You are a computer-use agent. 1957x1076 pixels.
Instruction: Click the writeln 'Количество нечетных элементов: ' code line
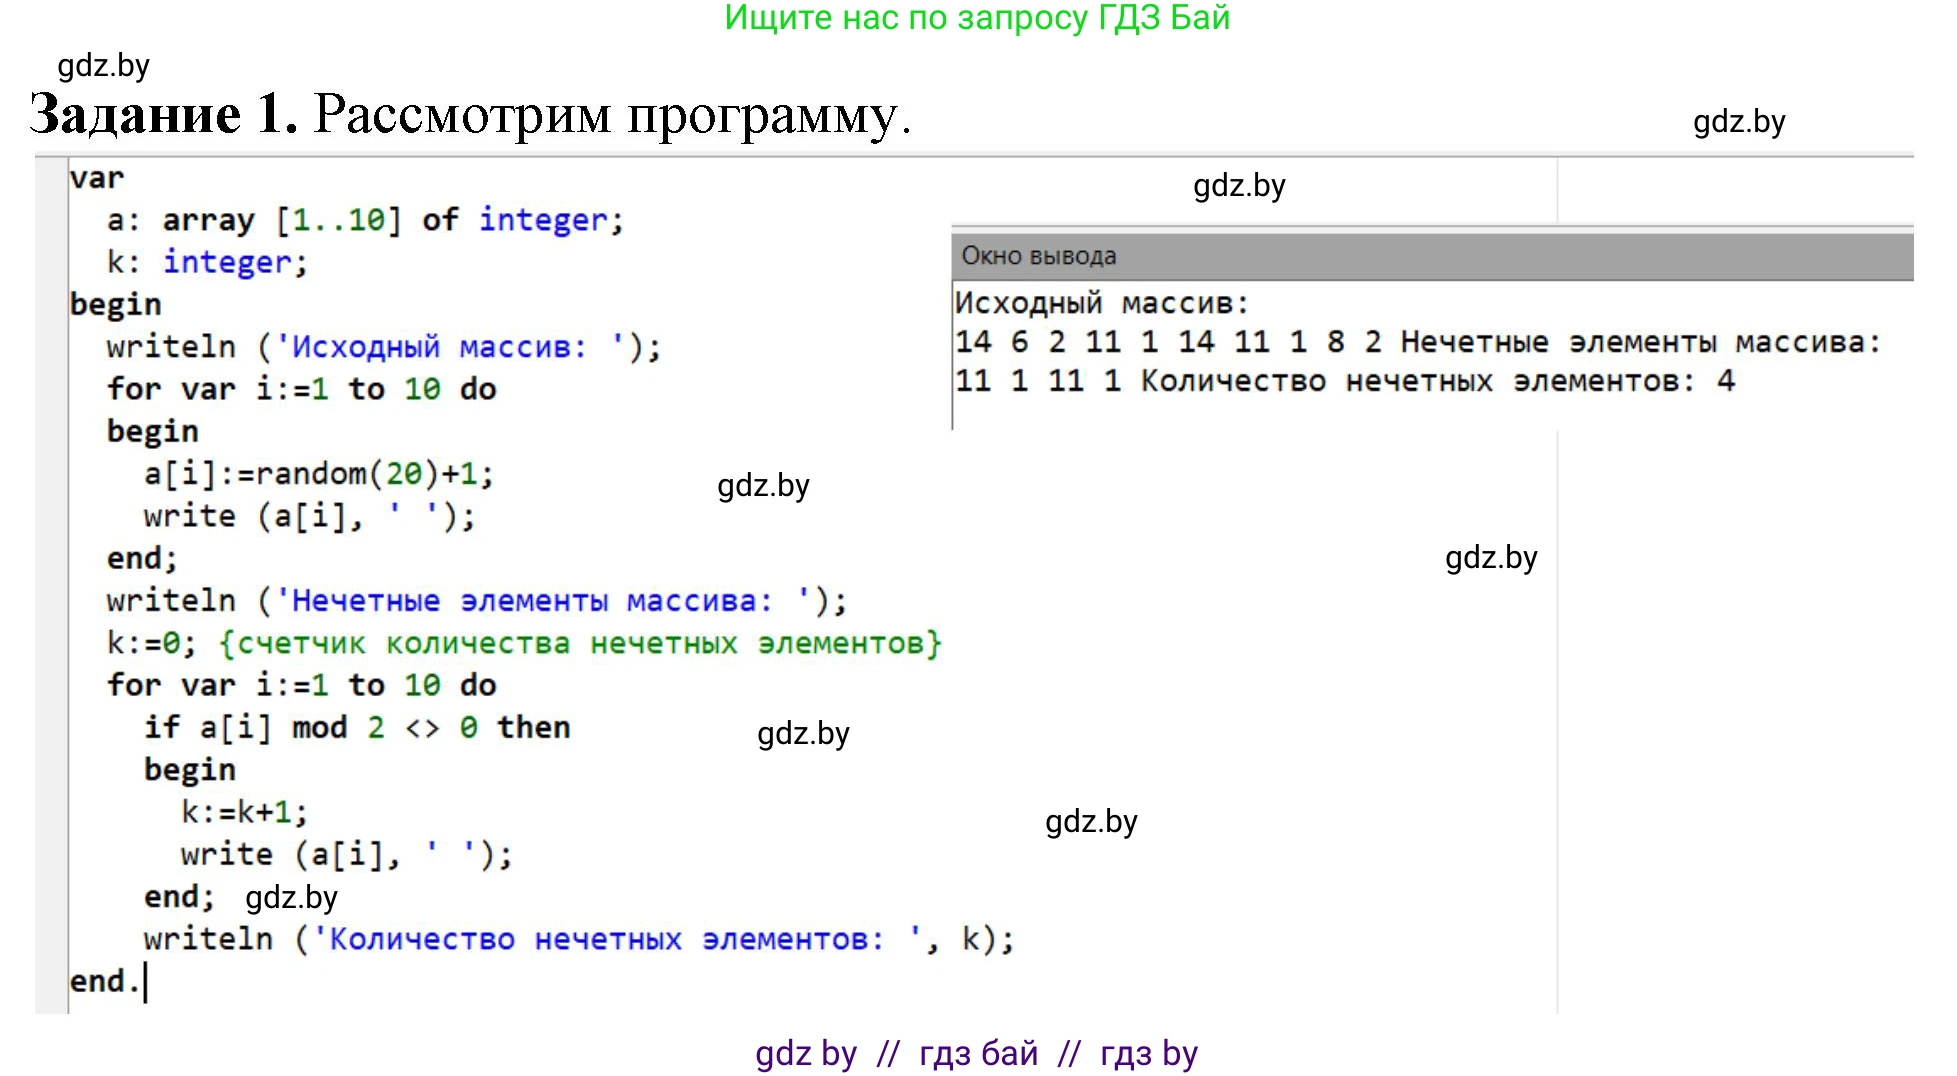click(x=578, y=939)
